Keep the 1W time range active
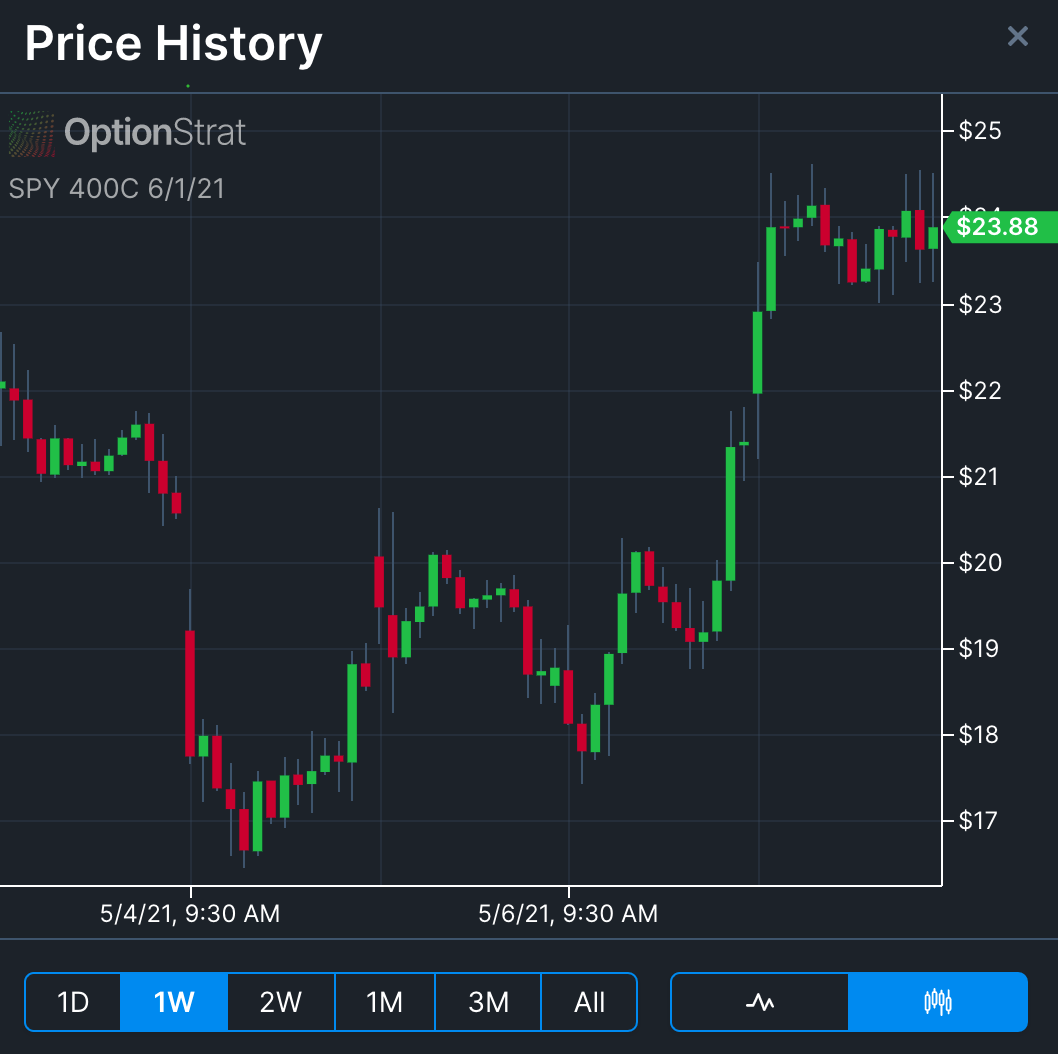 173,1001
